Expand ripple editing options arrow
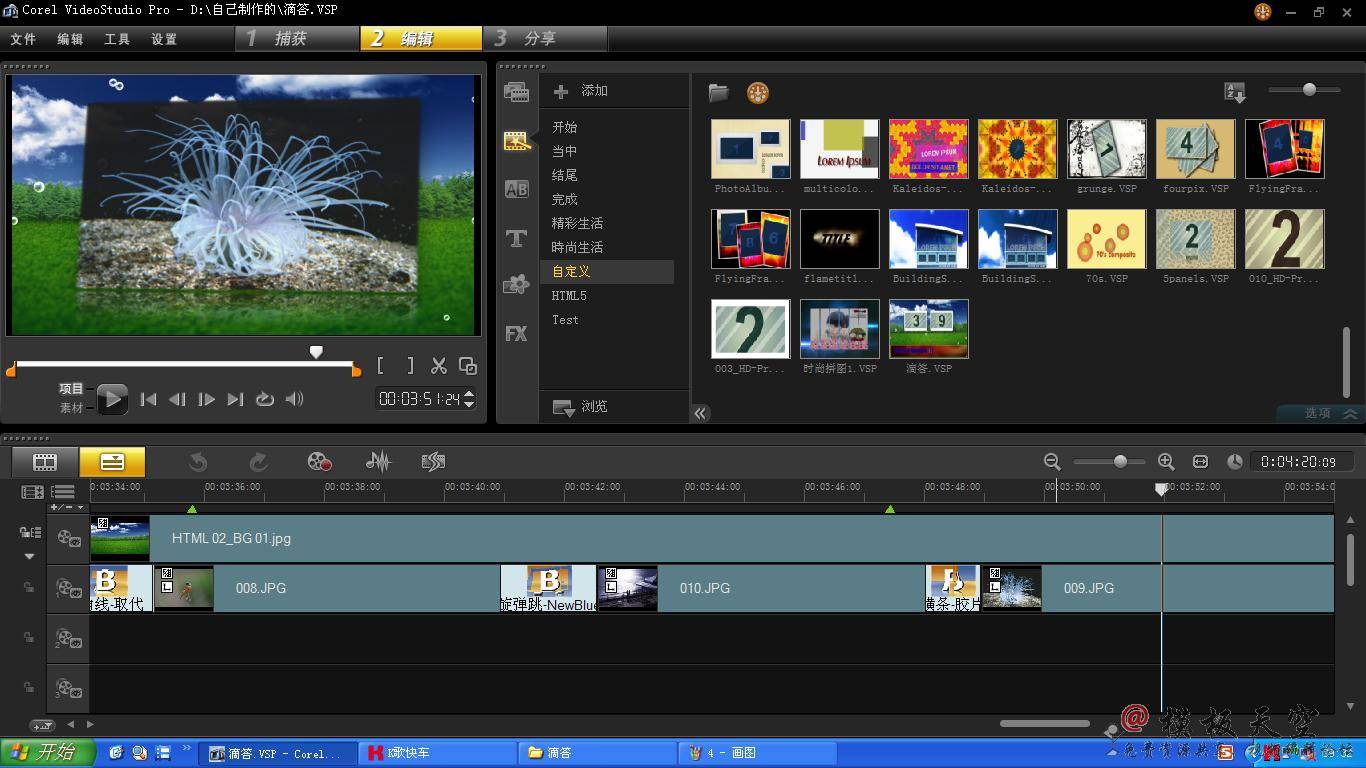Screen dimensions: 1366x768 click(x=29, y=556)
